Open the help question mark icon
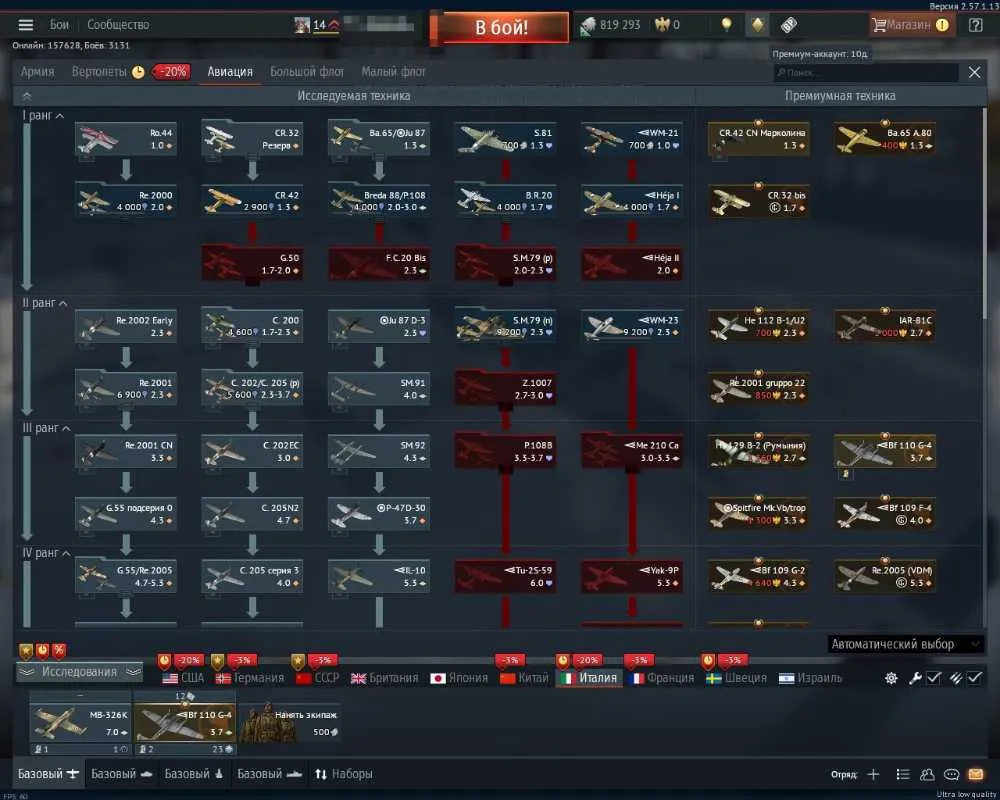The width and height of the screenshot is (1000, 800). click(975, 25)
